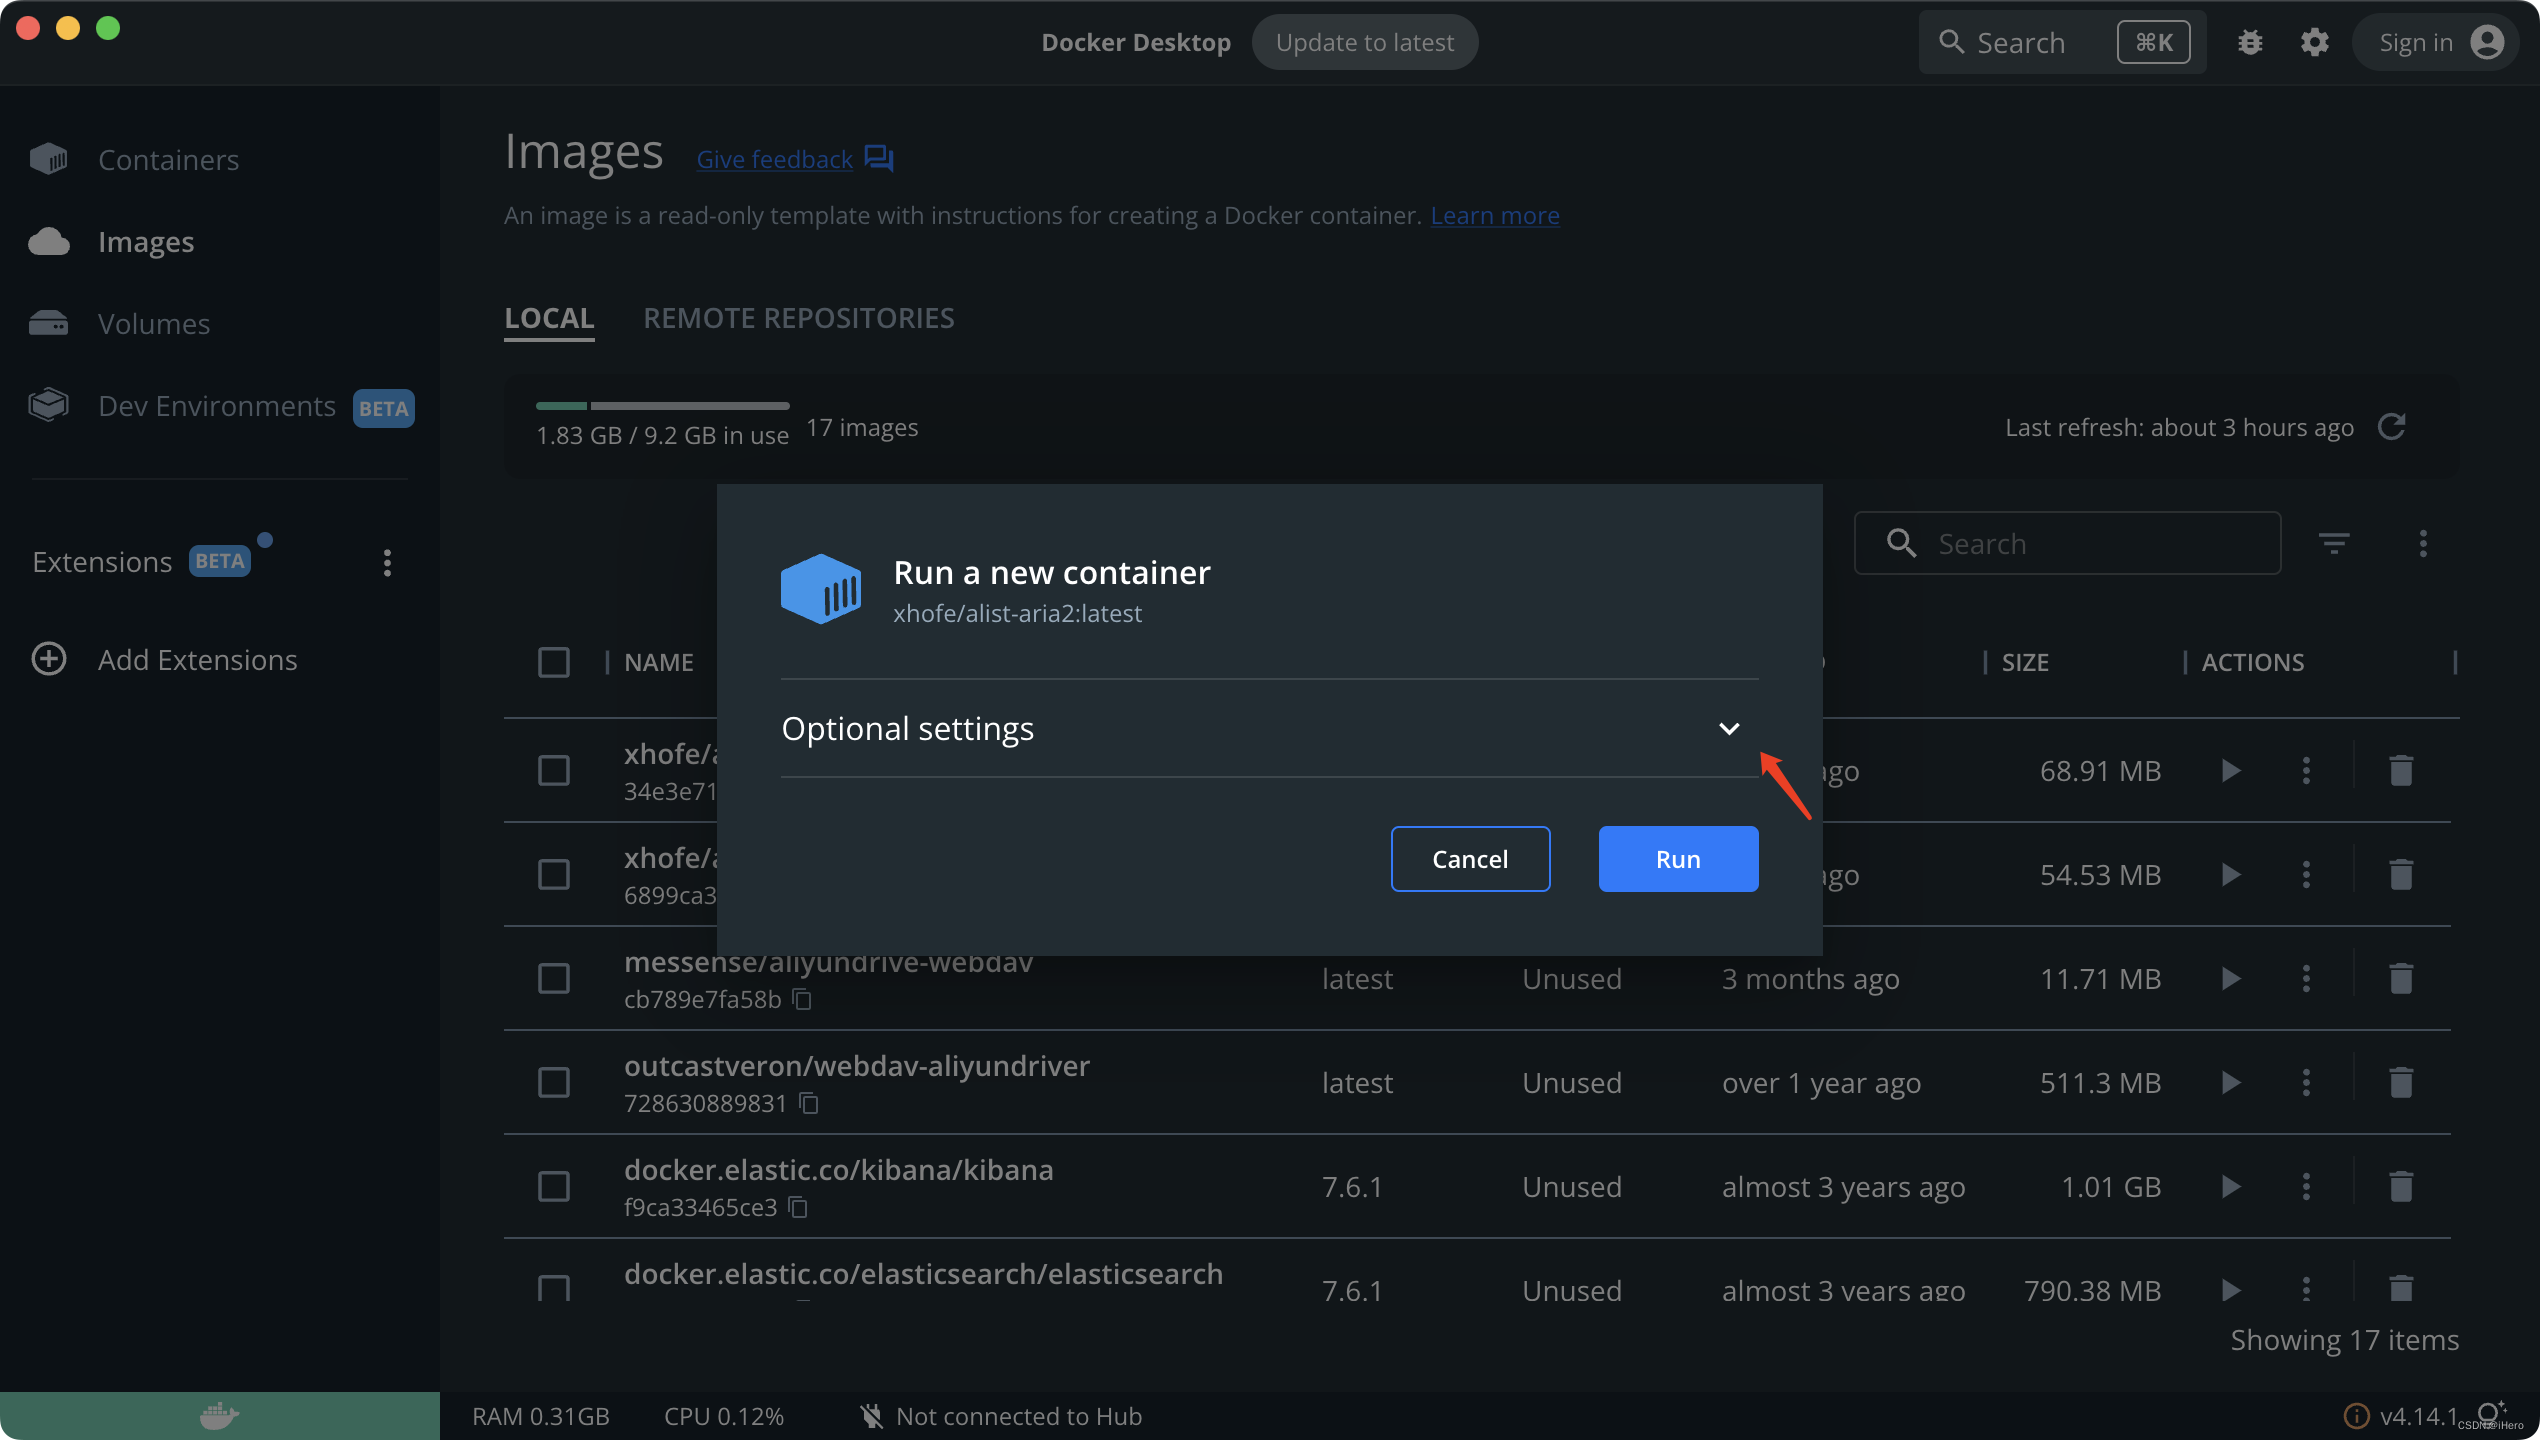This screenshot has height=1440, width=2540.
Task: Click the Docker whale icon in status bar
Action: 219,1415
